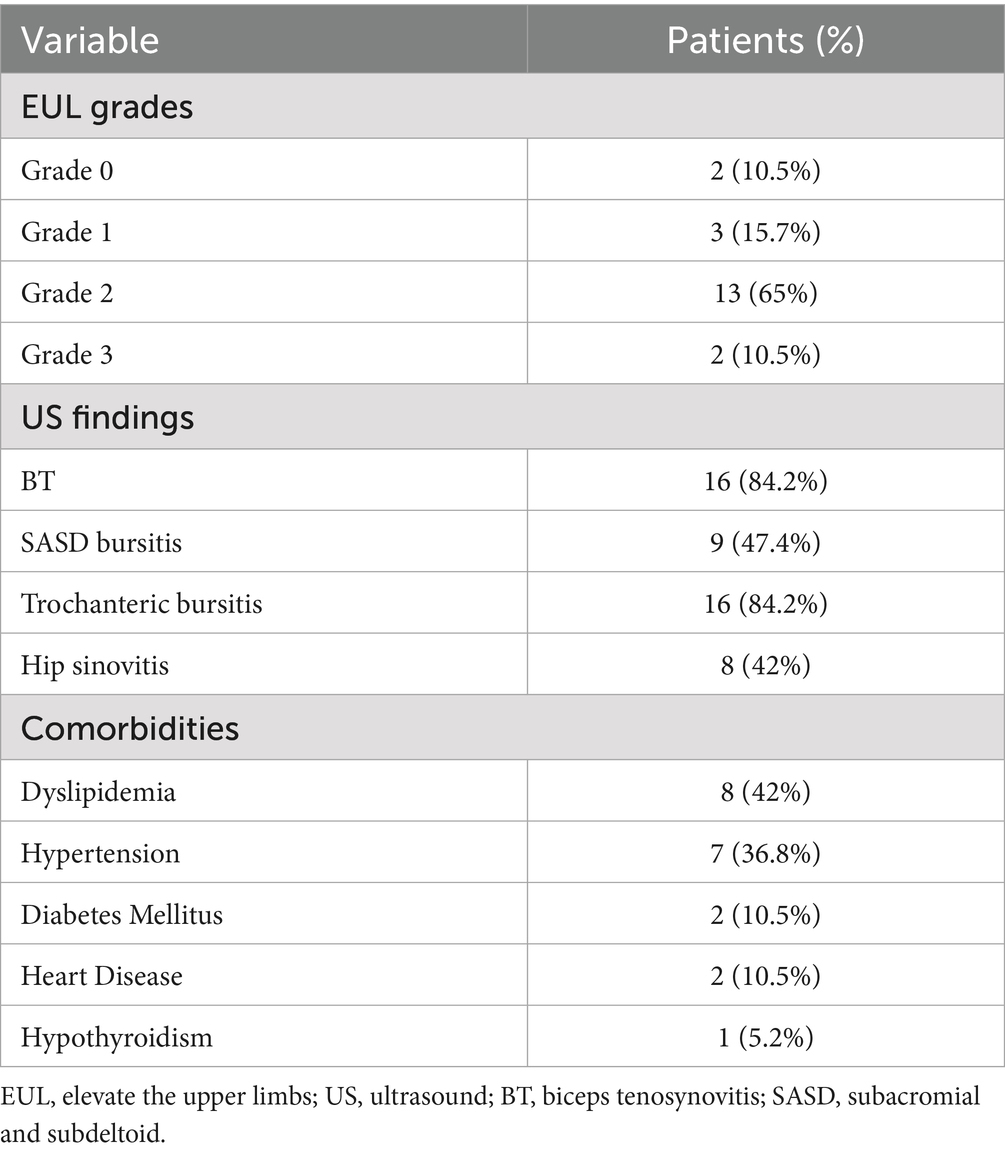Select the 1 (5.2%) Hypothyroidism value
This screenshot has width=1005, height=1156.
765,1036
